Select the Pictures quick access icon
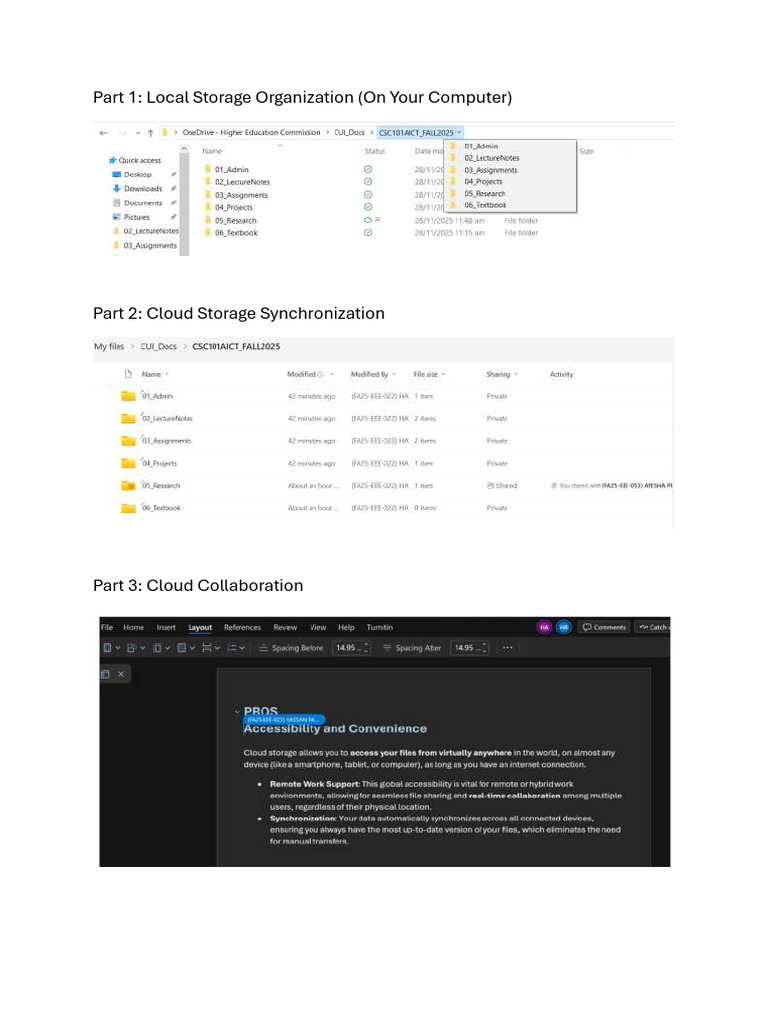Screen dimensions: 768x1024 117,217
